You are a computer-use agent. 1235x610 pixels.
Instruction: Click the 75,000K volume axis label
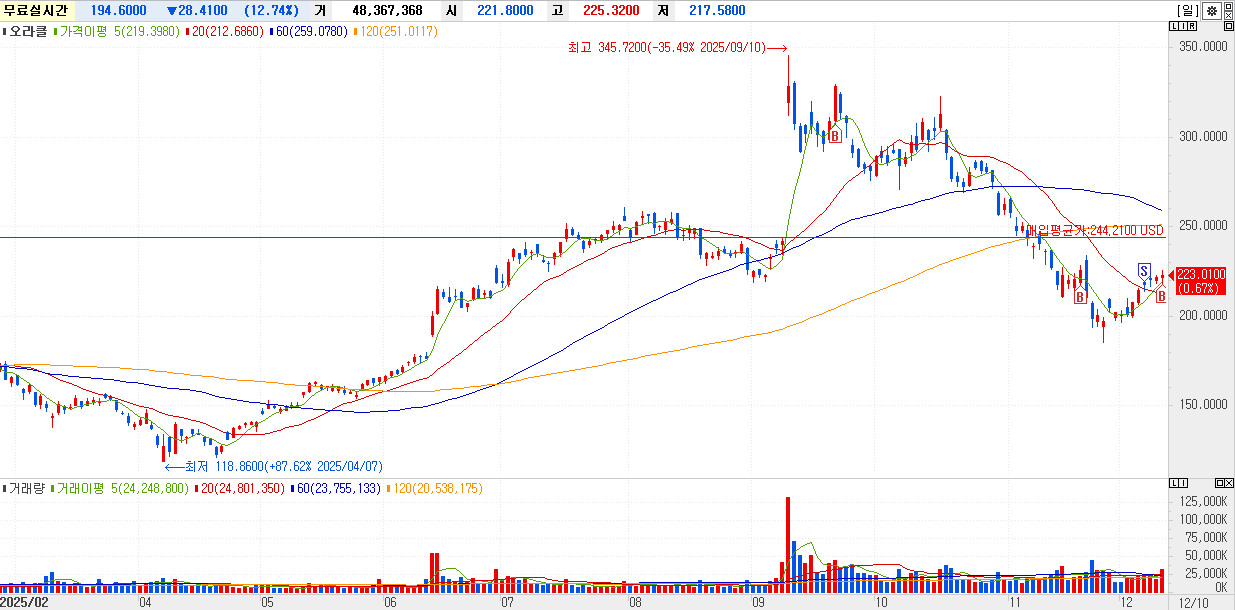click(x=1206, y=537)
